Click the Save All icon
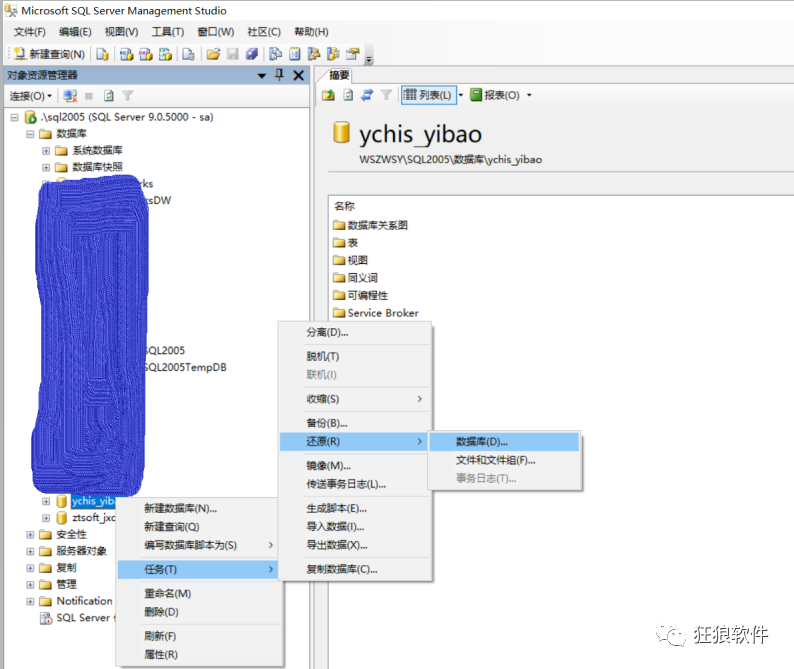794x669 pixels. tap(252, 54)
